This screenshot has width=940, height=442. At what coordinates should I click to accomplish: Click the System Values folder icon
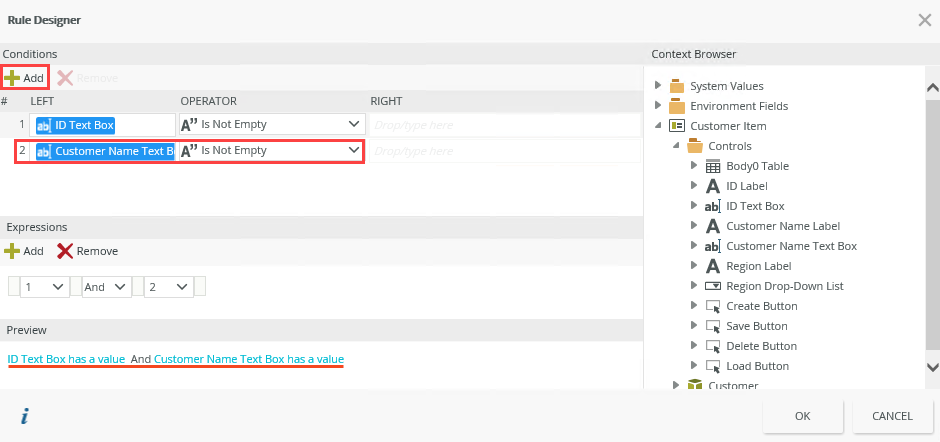(677, 86)
